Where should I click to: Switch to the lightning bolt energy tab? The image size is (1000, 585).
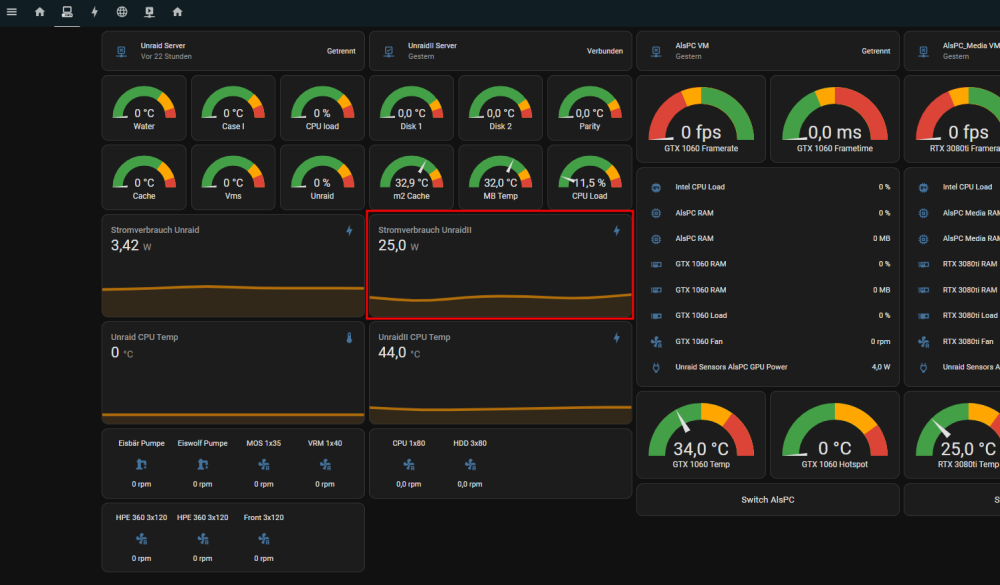pos(94,12)
